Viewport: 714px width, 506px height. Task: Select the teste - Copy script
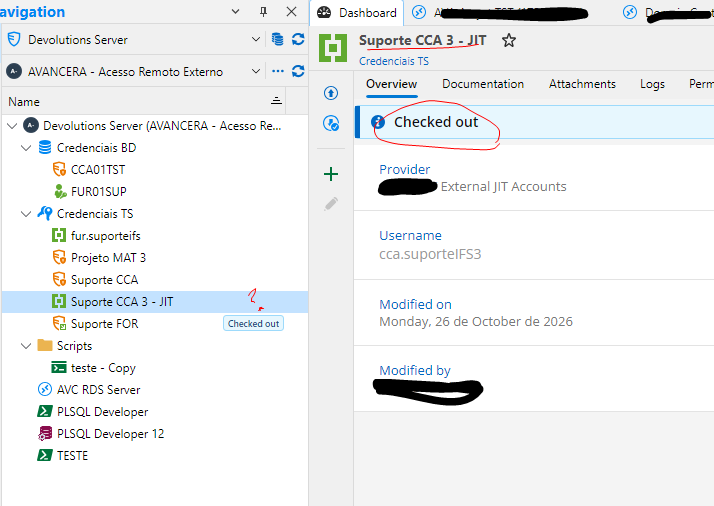[x=103, y=368]
